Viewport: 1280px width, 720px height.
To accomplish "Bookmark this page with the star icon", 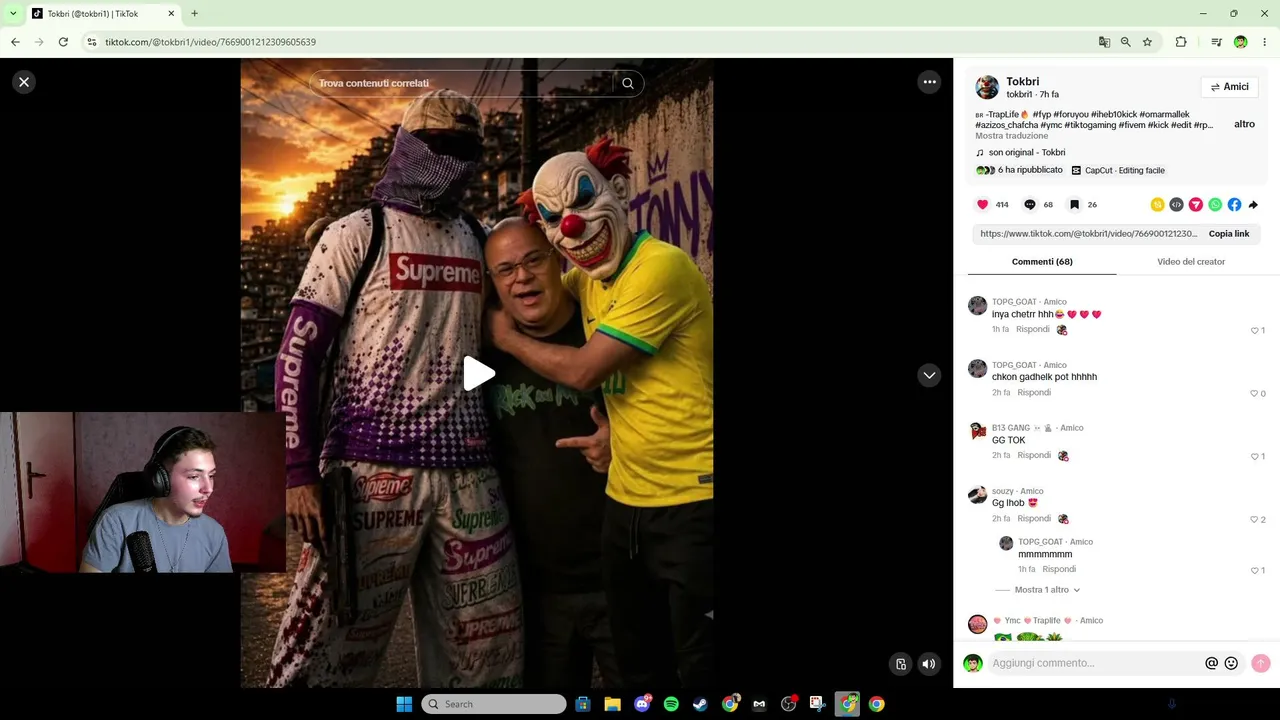I will click(1147, 42).
